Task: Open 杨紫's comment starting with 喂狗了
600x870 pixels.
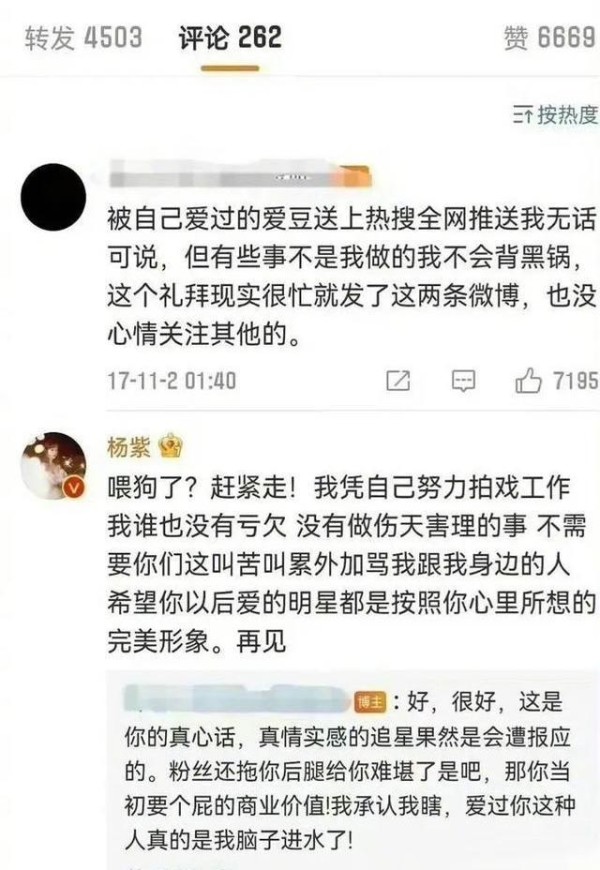Action: [x=351, y=564]
